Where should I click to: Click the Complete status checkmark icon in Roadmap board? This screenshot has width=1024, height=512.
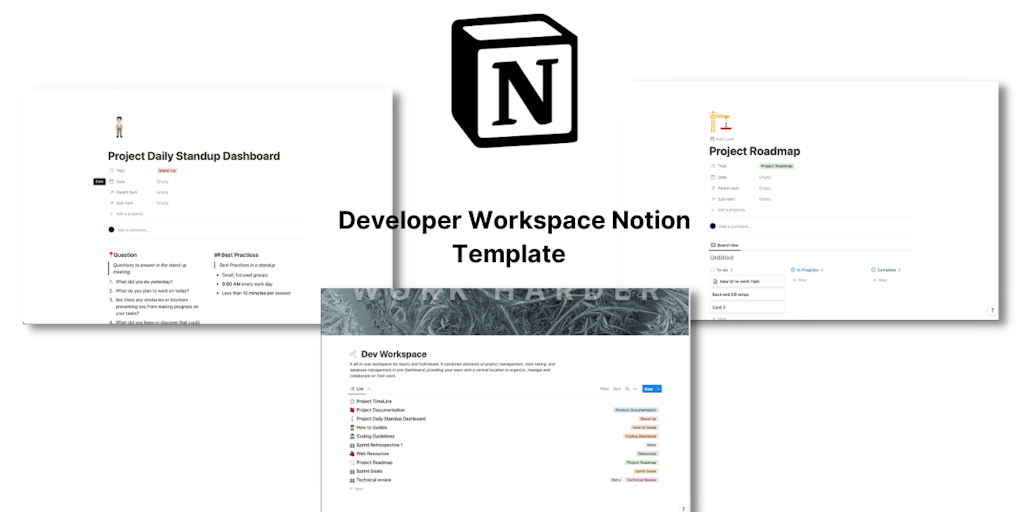(x=873, y=270)
